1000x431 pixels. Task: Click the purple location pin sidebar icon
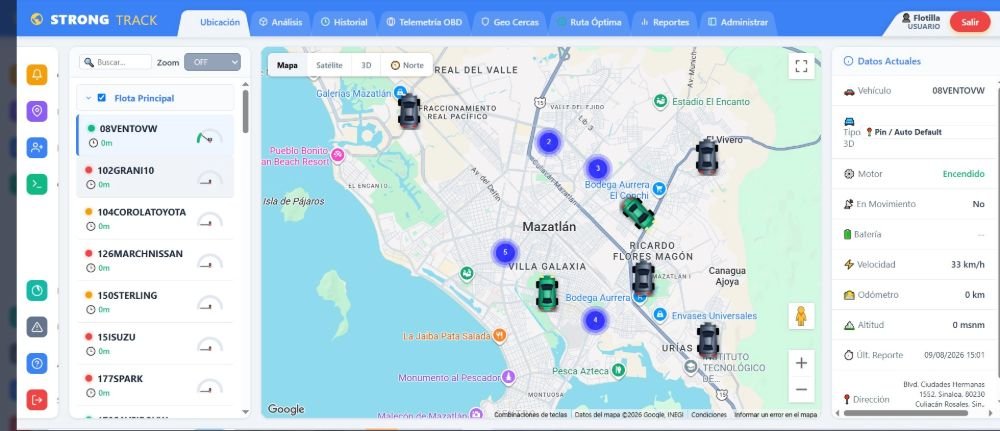click(37, 111)
